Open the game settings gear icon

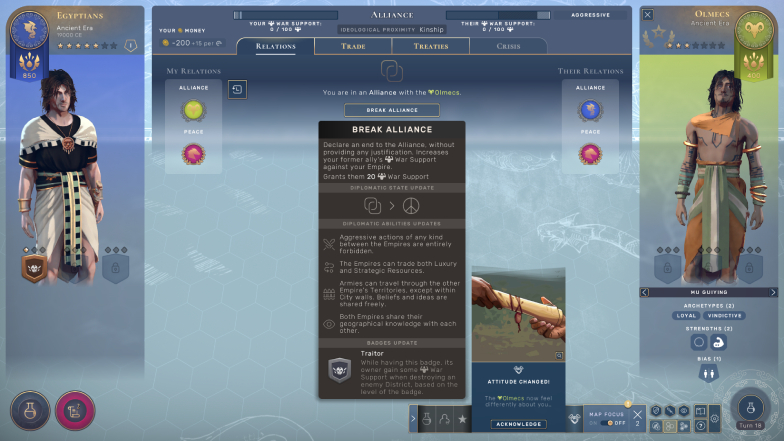tap(714, 419)
